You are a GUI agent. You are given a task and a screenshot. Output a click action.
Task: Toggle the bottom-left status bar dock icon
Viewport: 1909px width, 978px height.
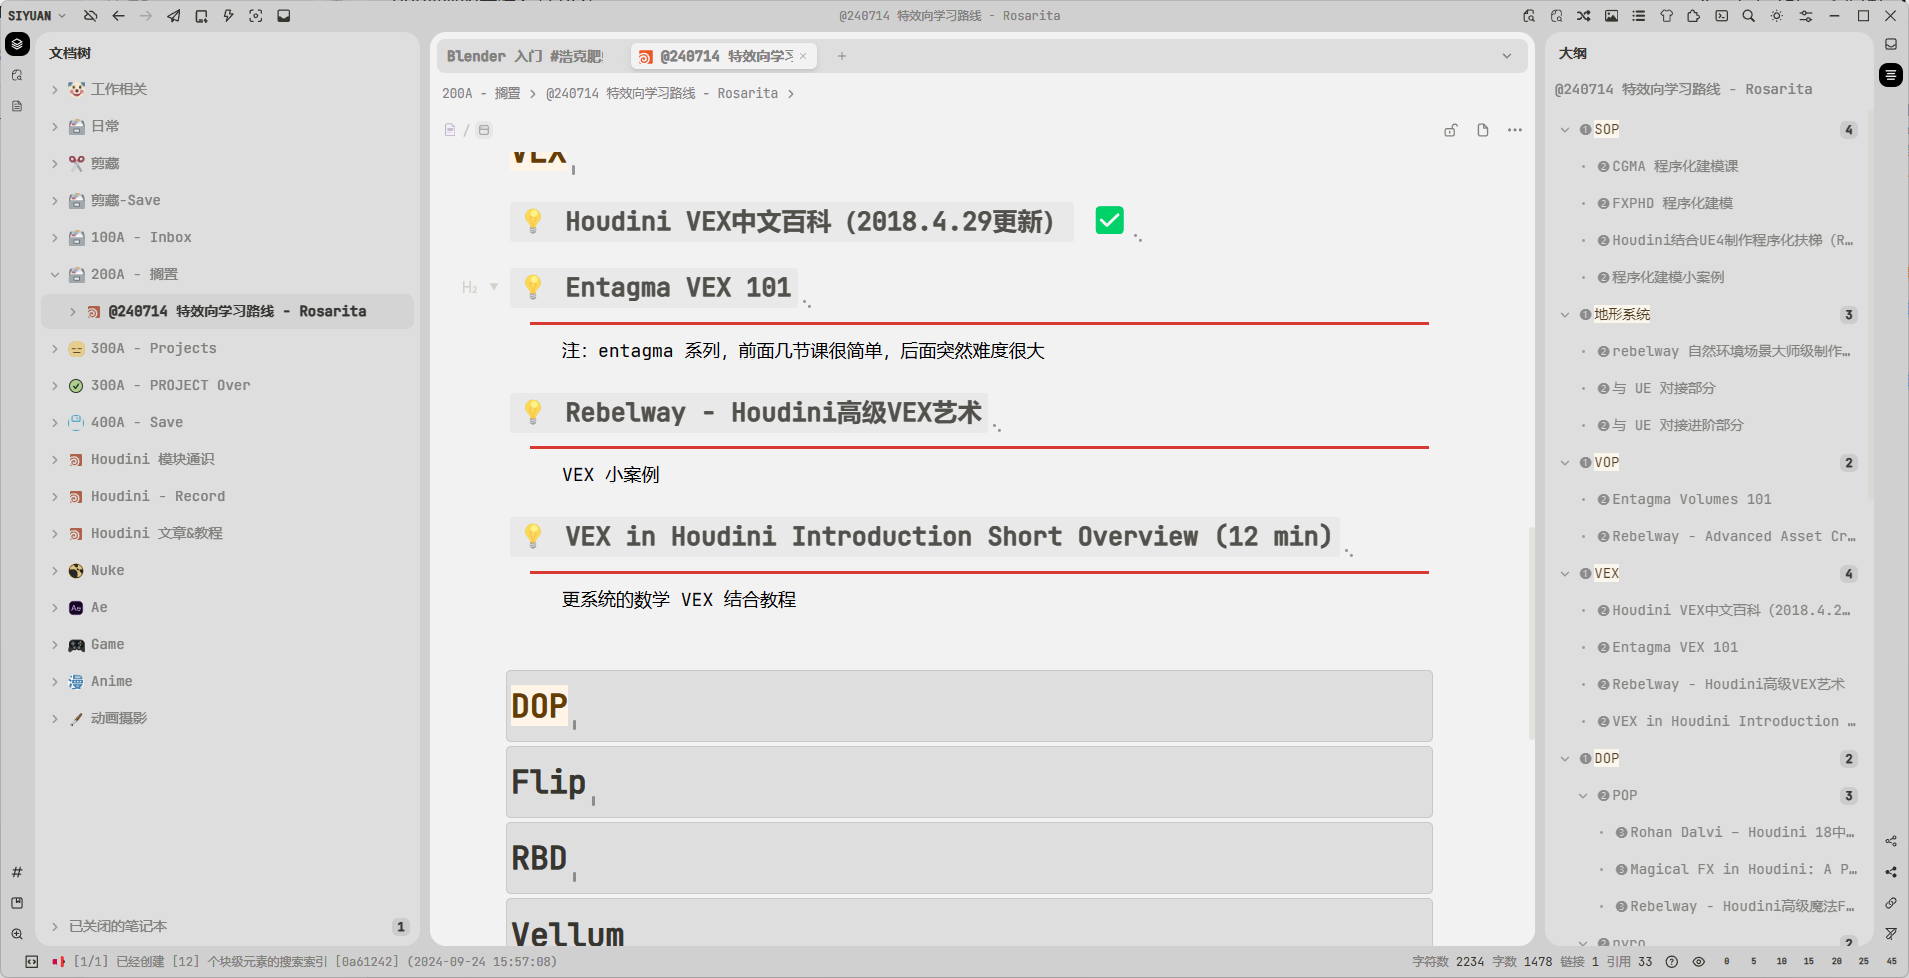coord(32,962)
